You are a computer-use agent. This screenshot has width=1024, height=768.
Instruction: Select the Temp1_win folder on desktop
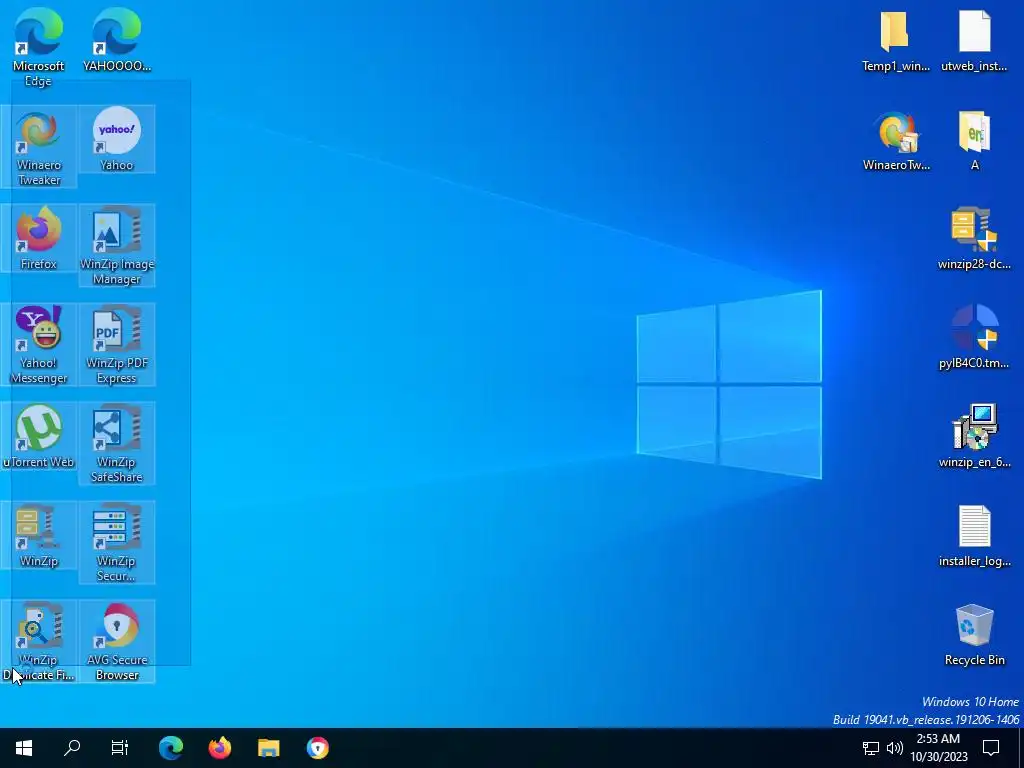pyautogui.click(x=895, y=40)
